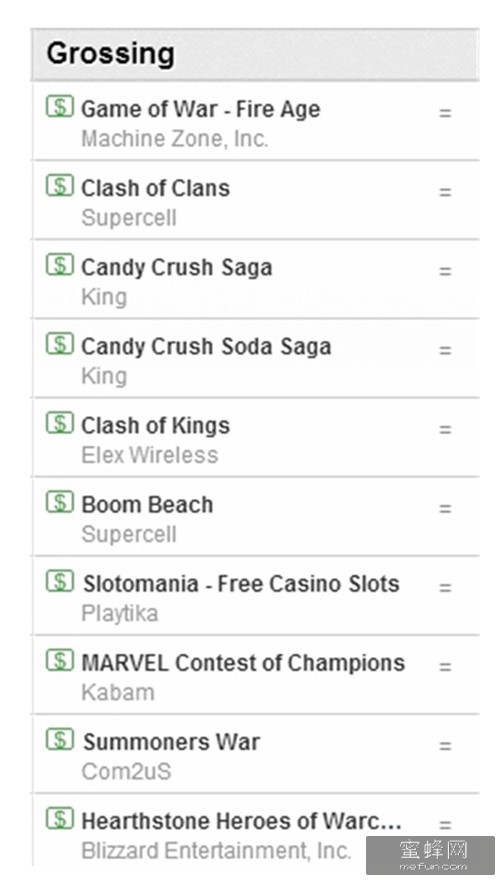500x880 pixels.
Task: Open Slotomania - Free Casino Slots entry
Action: click(x=241, y=584)
